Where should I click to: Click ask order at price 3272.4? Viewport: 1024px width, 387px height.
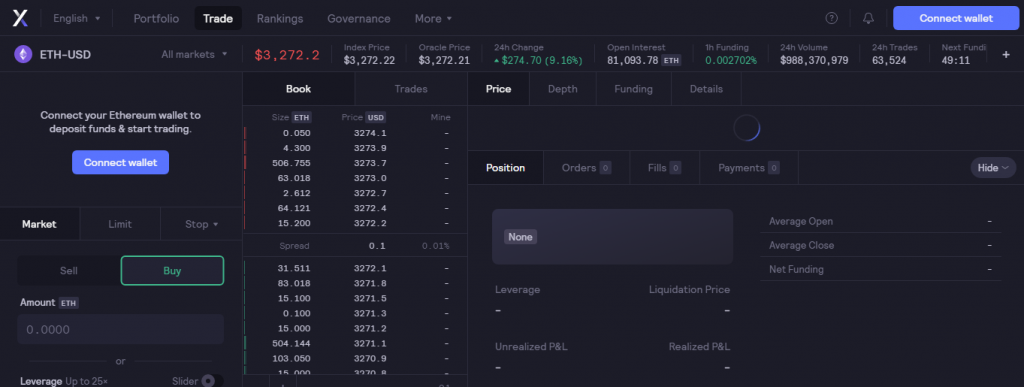tap(355, 208)
